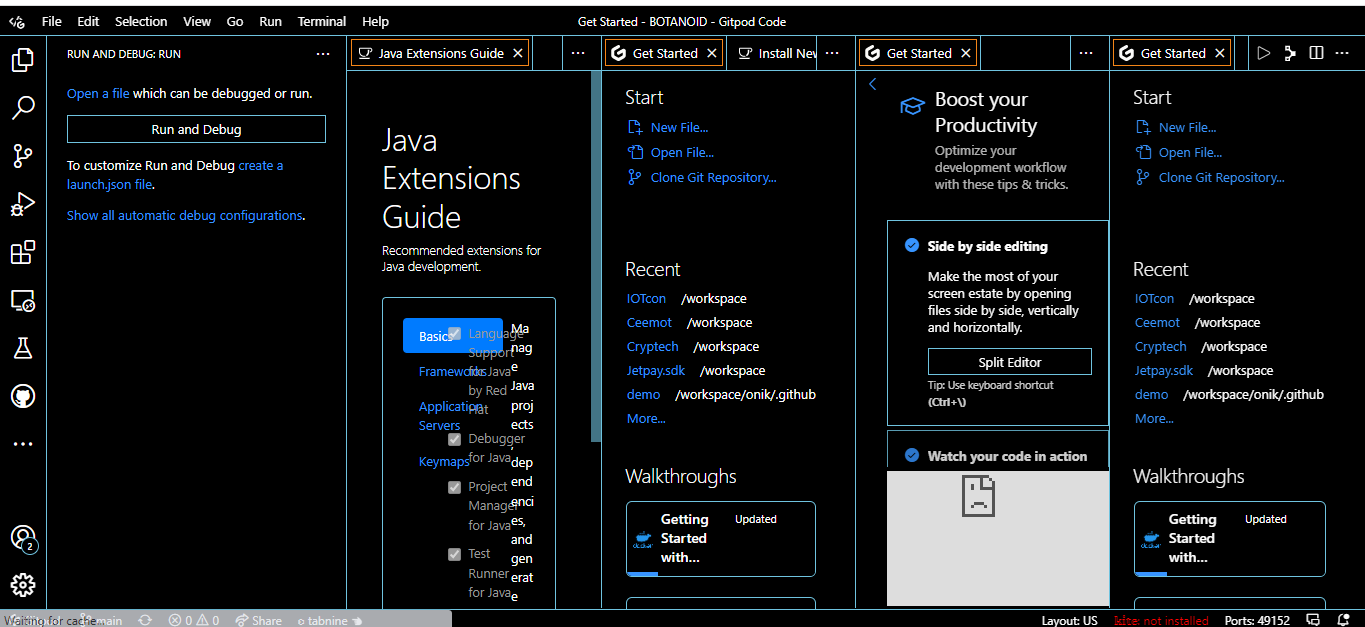Click Layout: US in status bar
The width and height of the screenshot is (1365, 627).
[x=1069, y=620]
